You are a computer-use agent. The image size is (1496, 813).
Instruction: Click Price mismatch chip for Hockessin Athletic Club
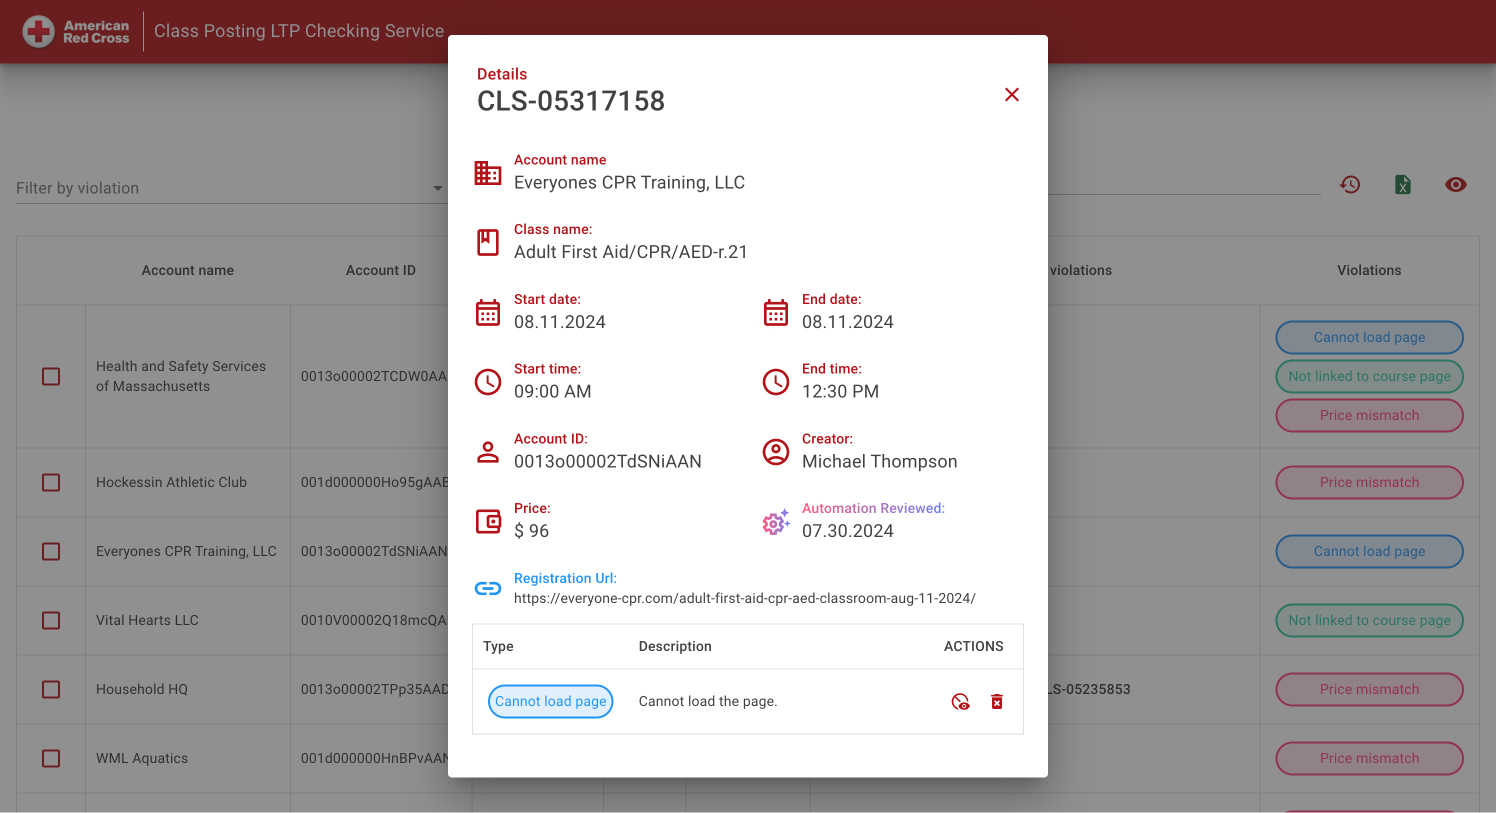point(1369,482)
